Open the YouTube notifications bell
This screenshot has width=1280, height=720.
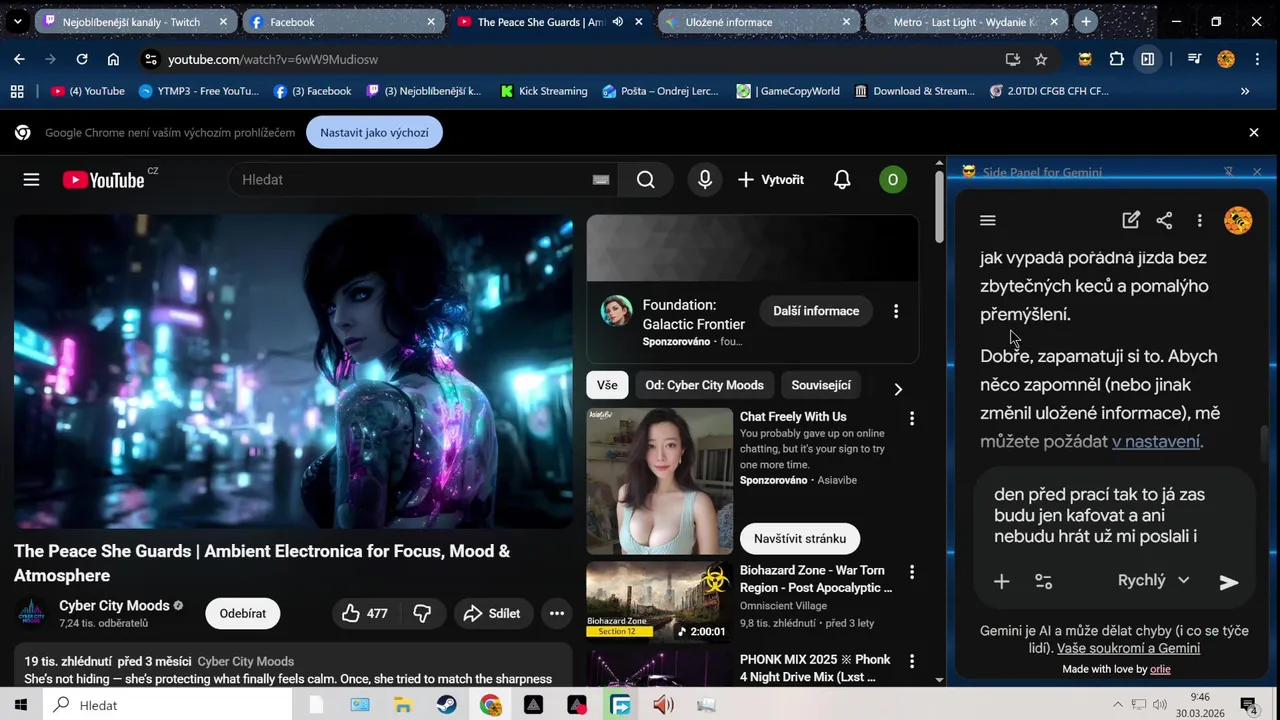pyautogui.click(x=842, y=180)
